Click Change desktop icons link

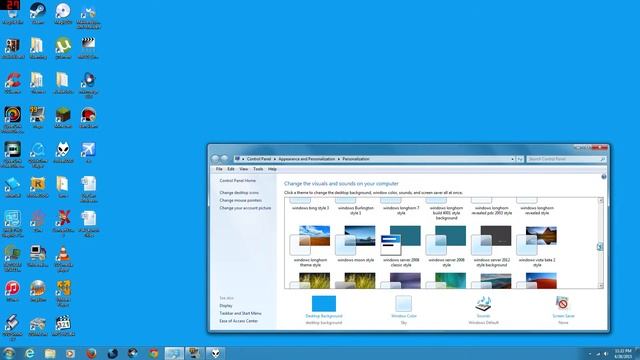239,193
